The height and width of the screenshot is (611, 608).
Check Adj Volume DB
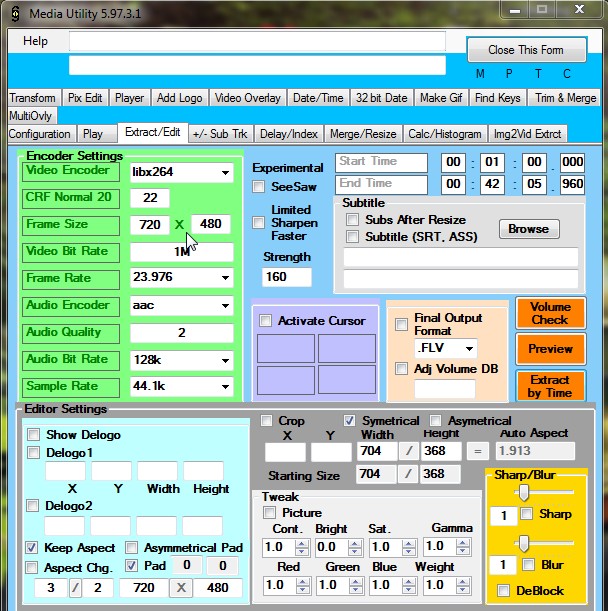[x=401, y=368]
